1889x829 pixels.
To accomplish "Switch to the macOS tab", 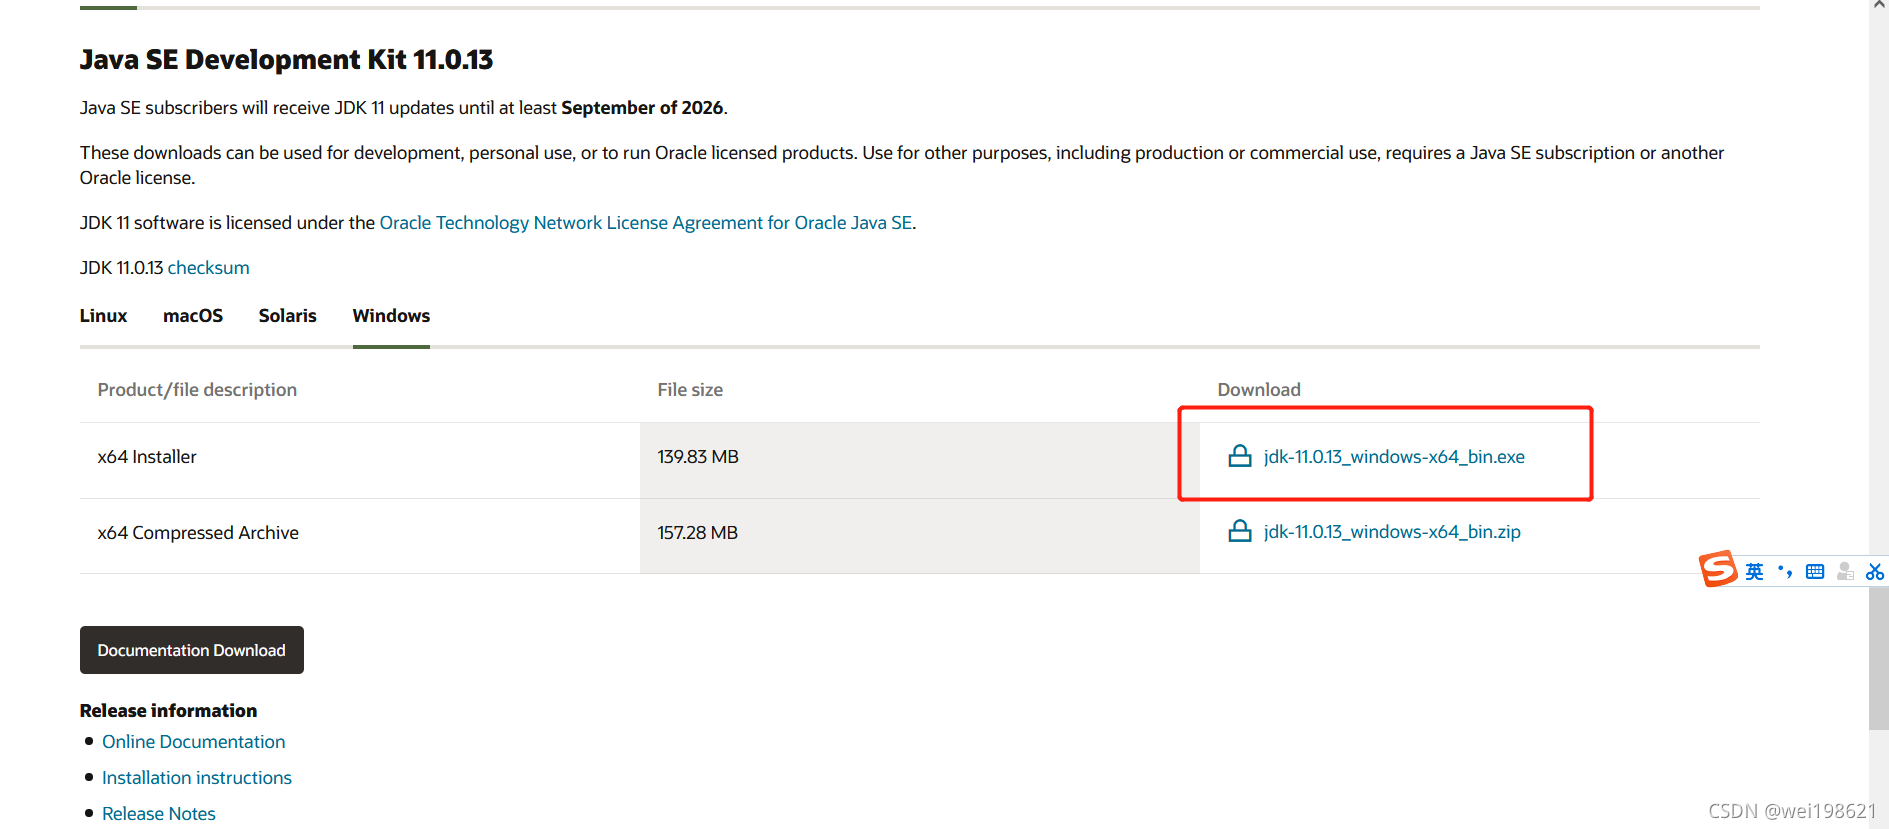I will tap(193, 316).
